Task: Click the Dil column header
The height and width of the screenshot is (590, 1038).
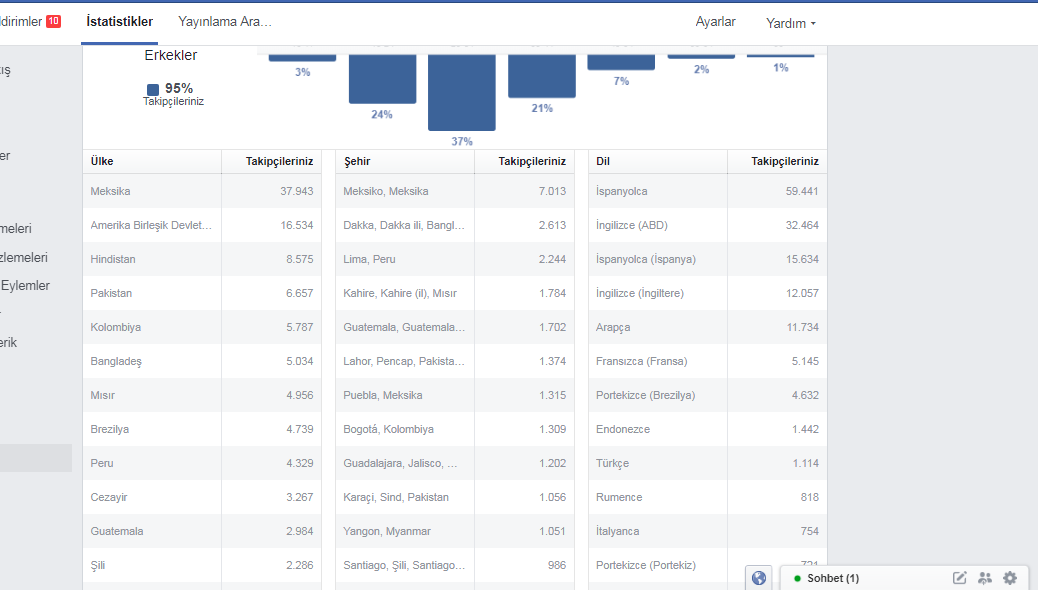Action: [657, 162]
